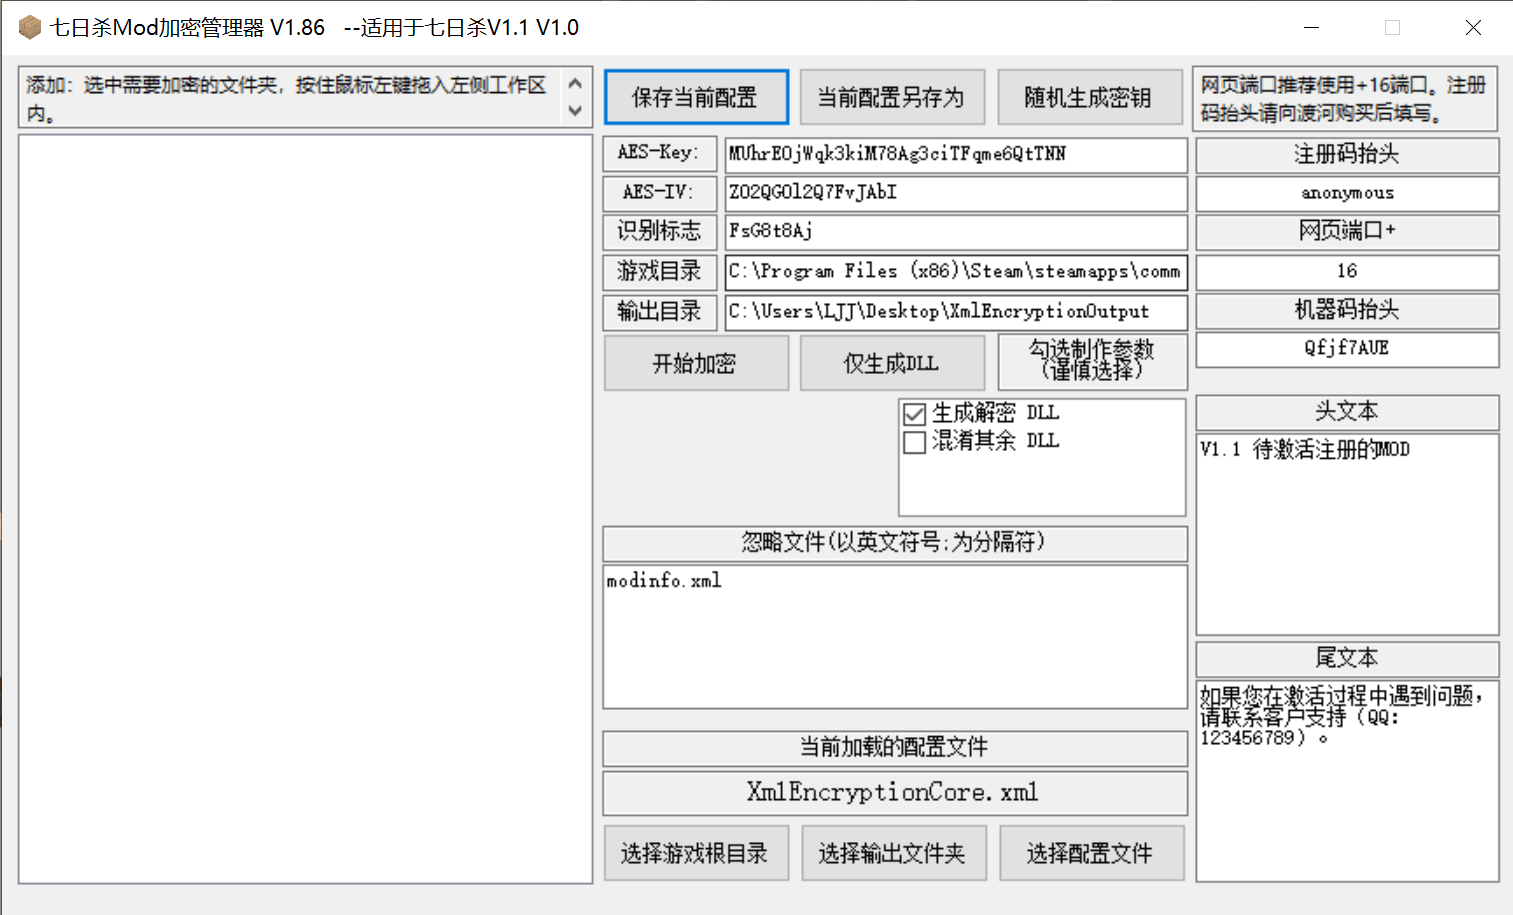This screenshot has width=1513, height=915.
Task: Edit the header text box with V1.1 待激活注册的MOD
Action: point(1347,534)
